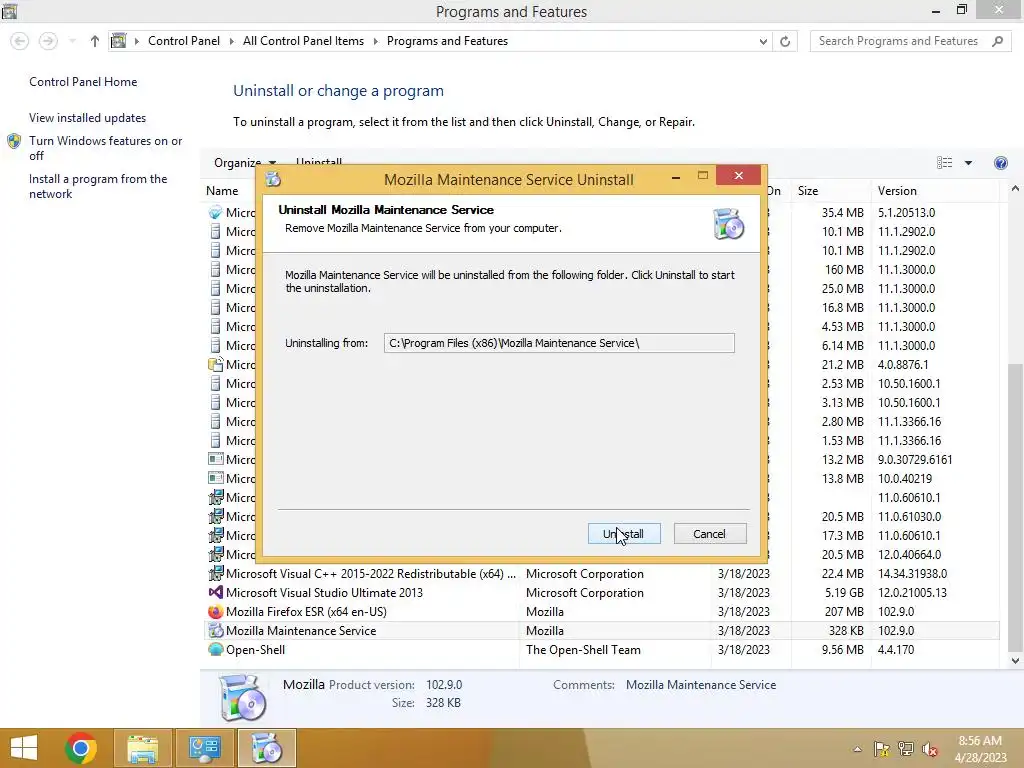Image resolution: width=1024 pixels, height=768 pixels.
Task: Open Organize menu in Programs and Features
Action: point(244,163)
